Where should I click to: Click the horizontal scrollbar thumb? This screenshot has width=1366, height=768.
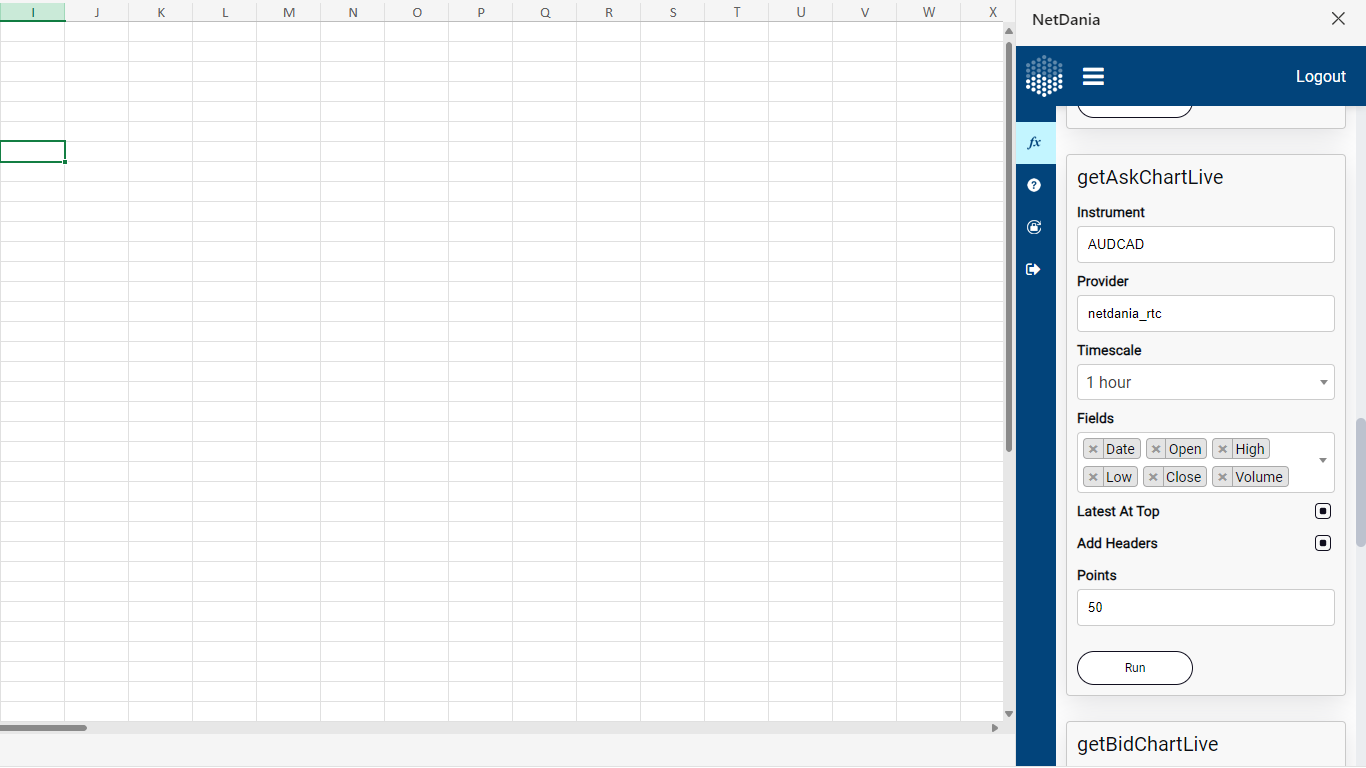coord(43,728)
